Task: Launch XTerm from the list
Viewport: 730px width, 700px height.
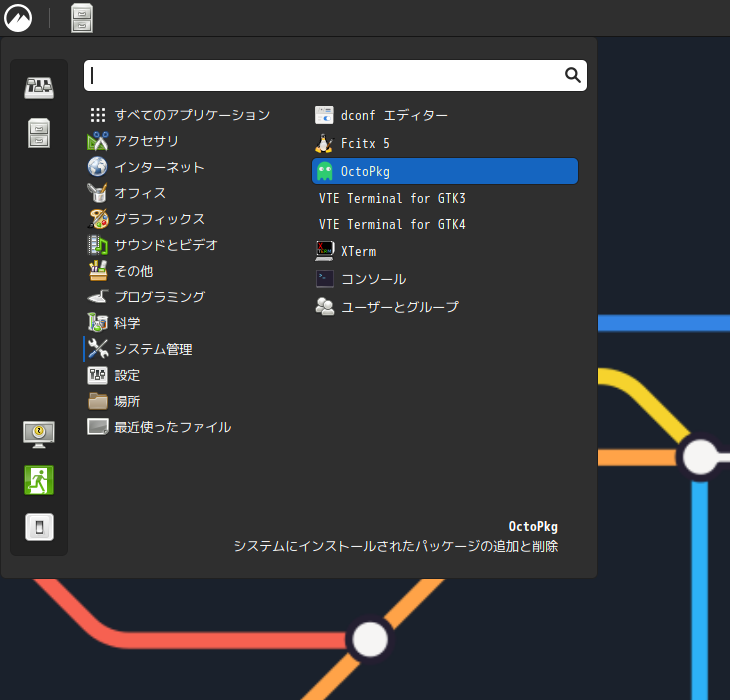Action: pos(445,251)
